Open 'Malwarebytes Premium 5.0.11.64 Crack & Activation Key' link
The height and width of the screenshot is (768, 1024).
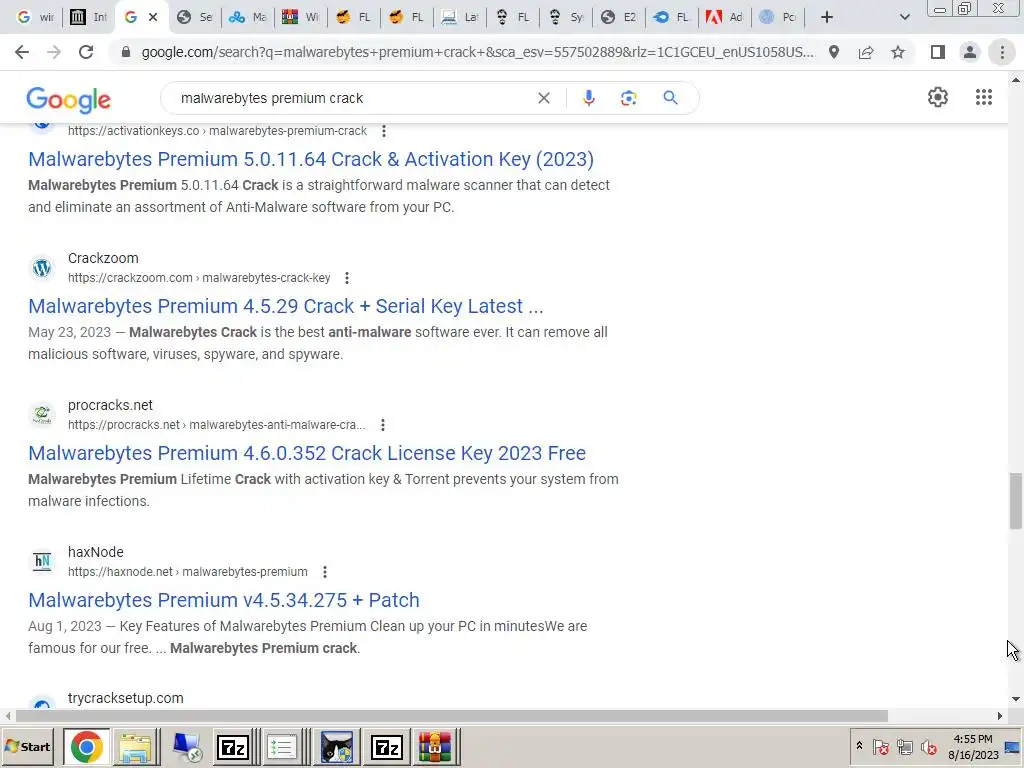(311, 159)
